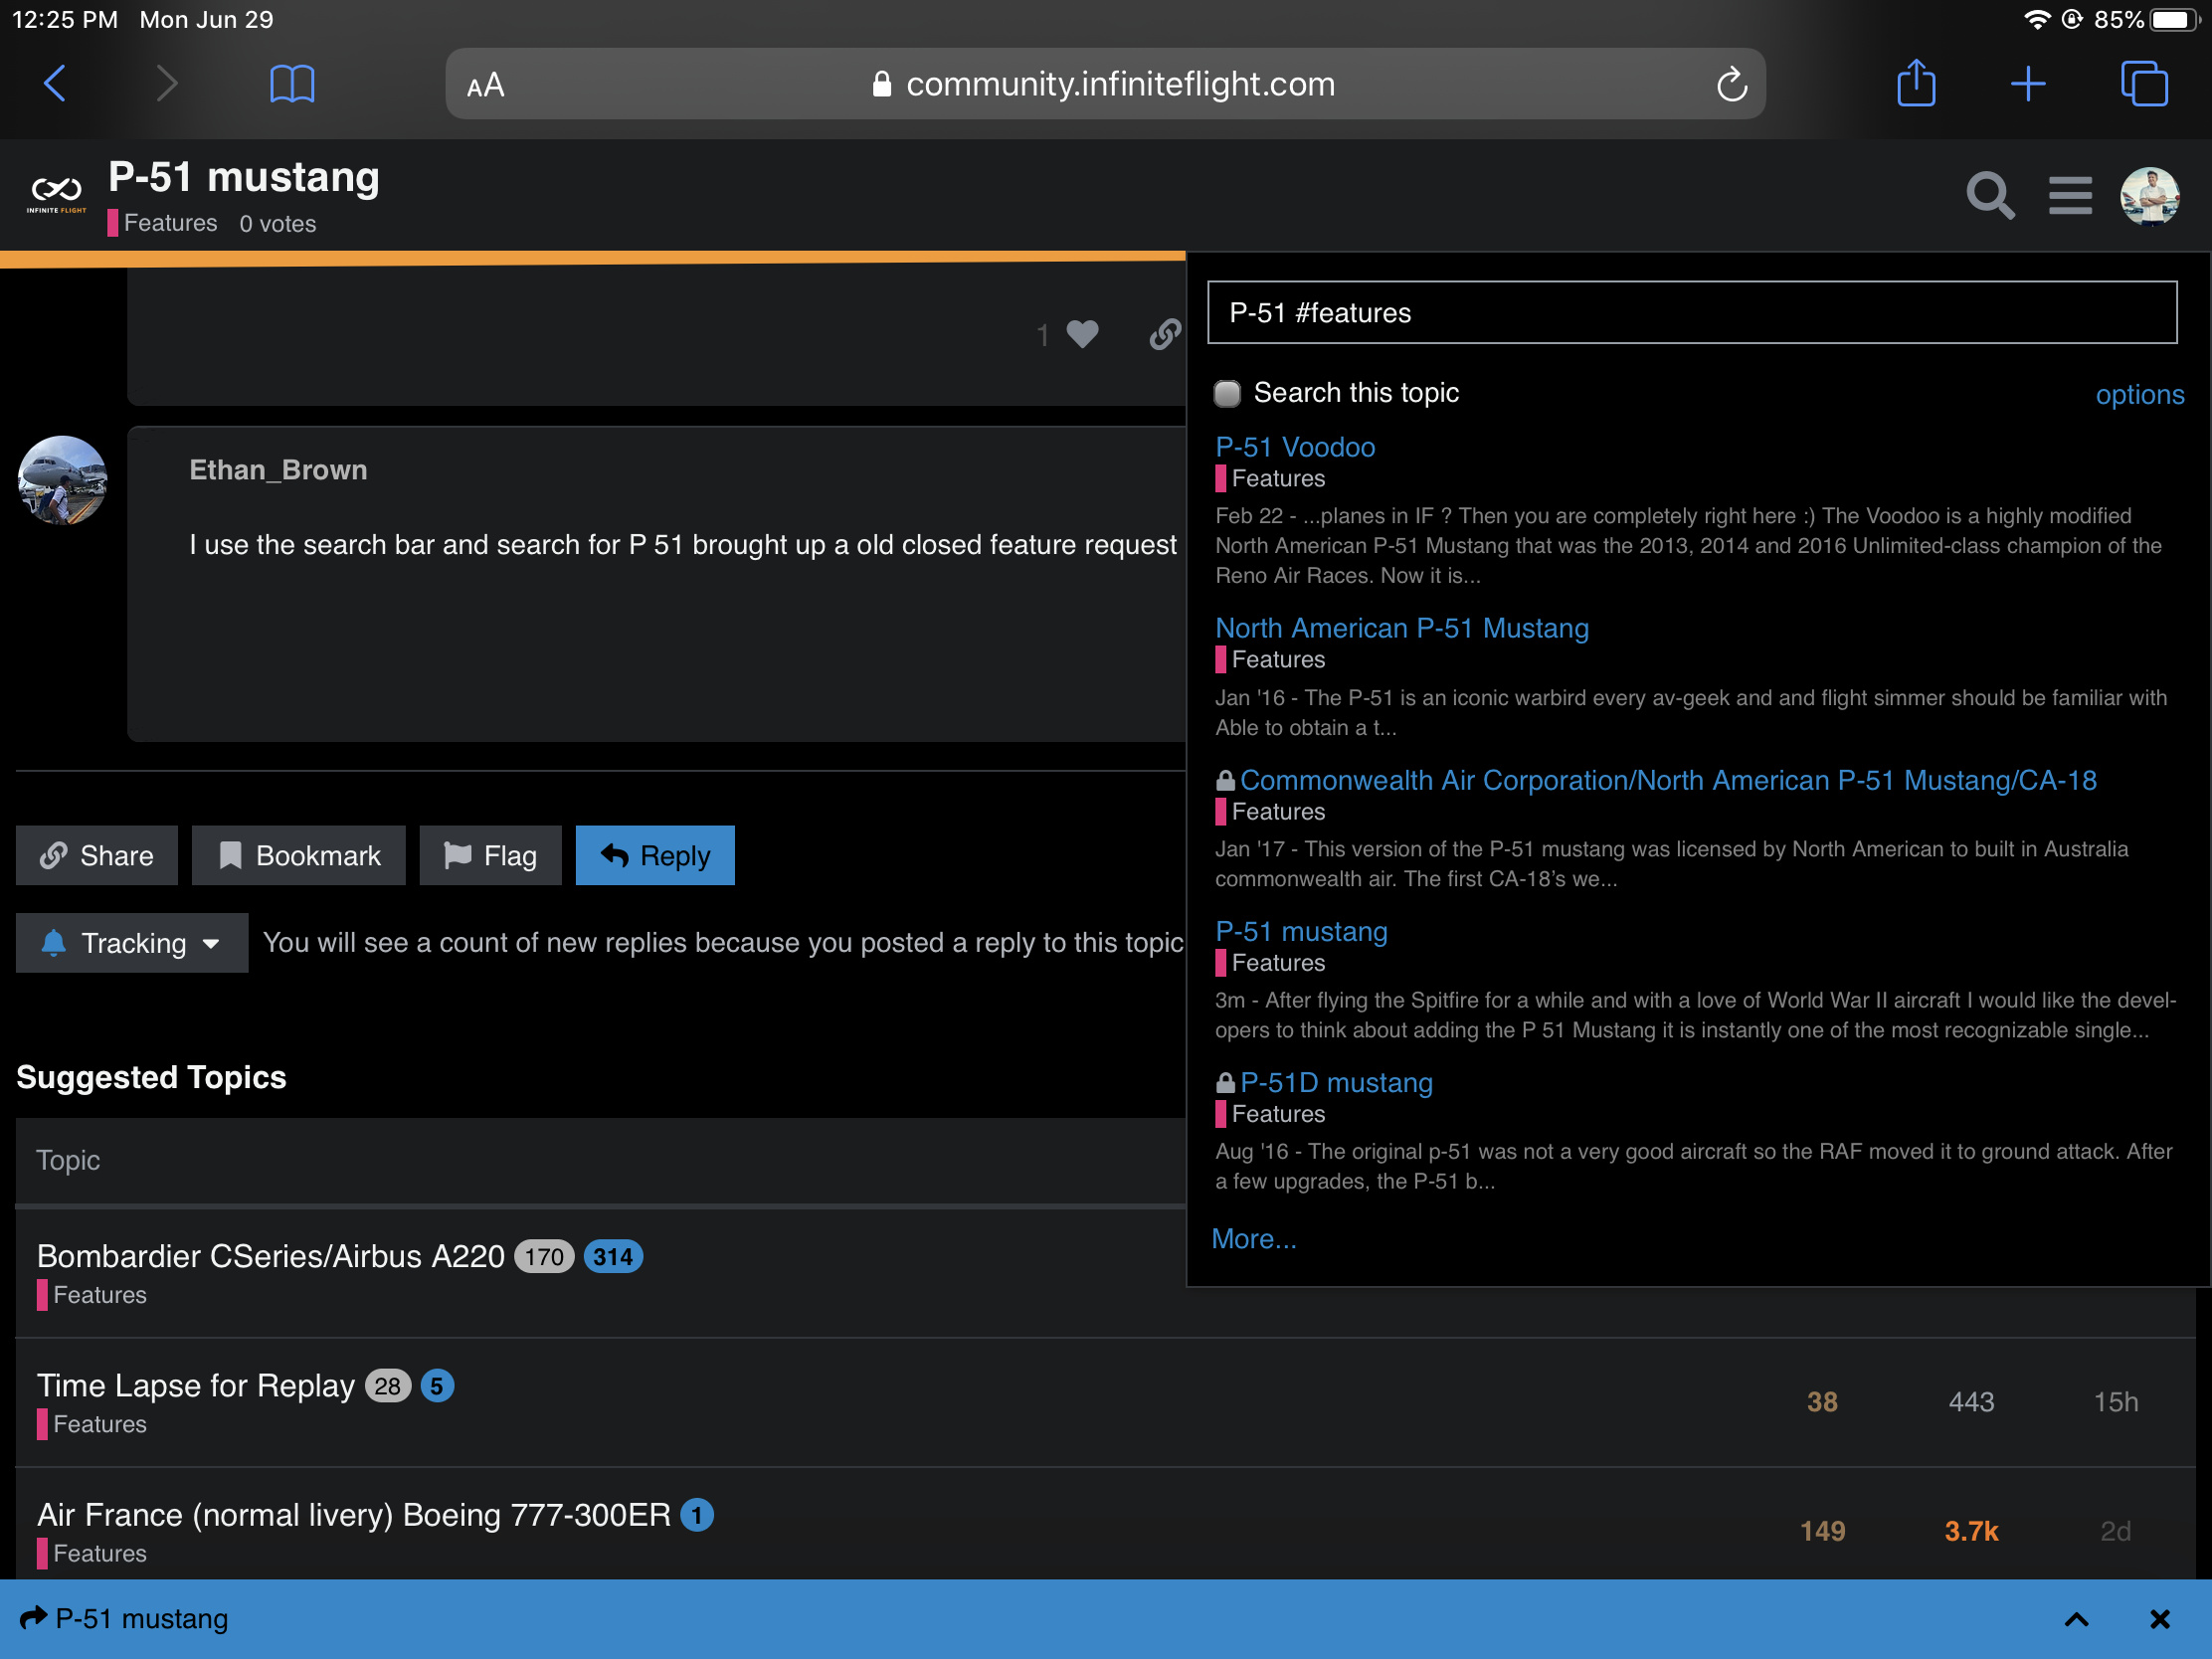The width and height of the screenshot is (2212, 1659).
Task: Copy post link via the chain icon
Action: point(1164,334)
